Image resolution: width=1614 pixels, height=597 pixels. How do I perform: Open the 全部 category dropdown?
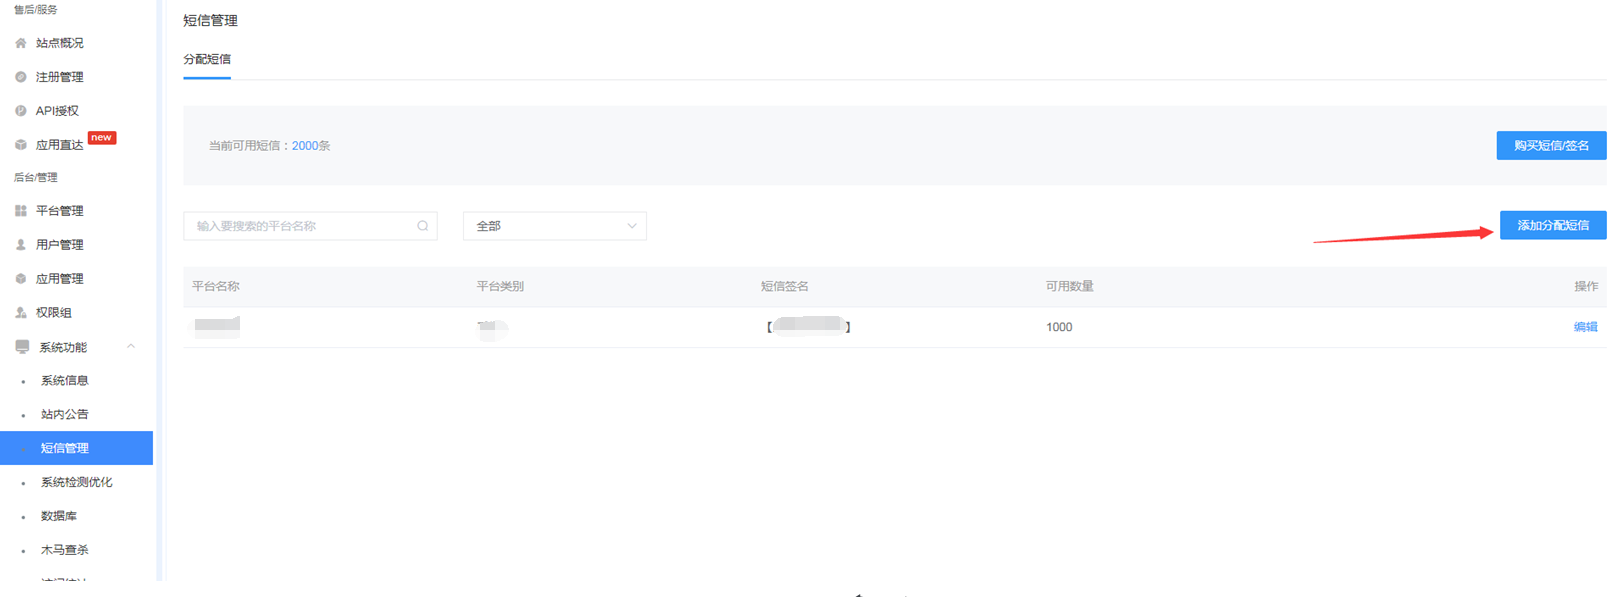(x=555, y=226)
